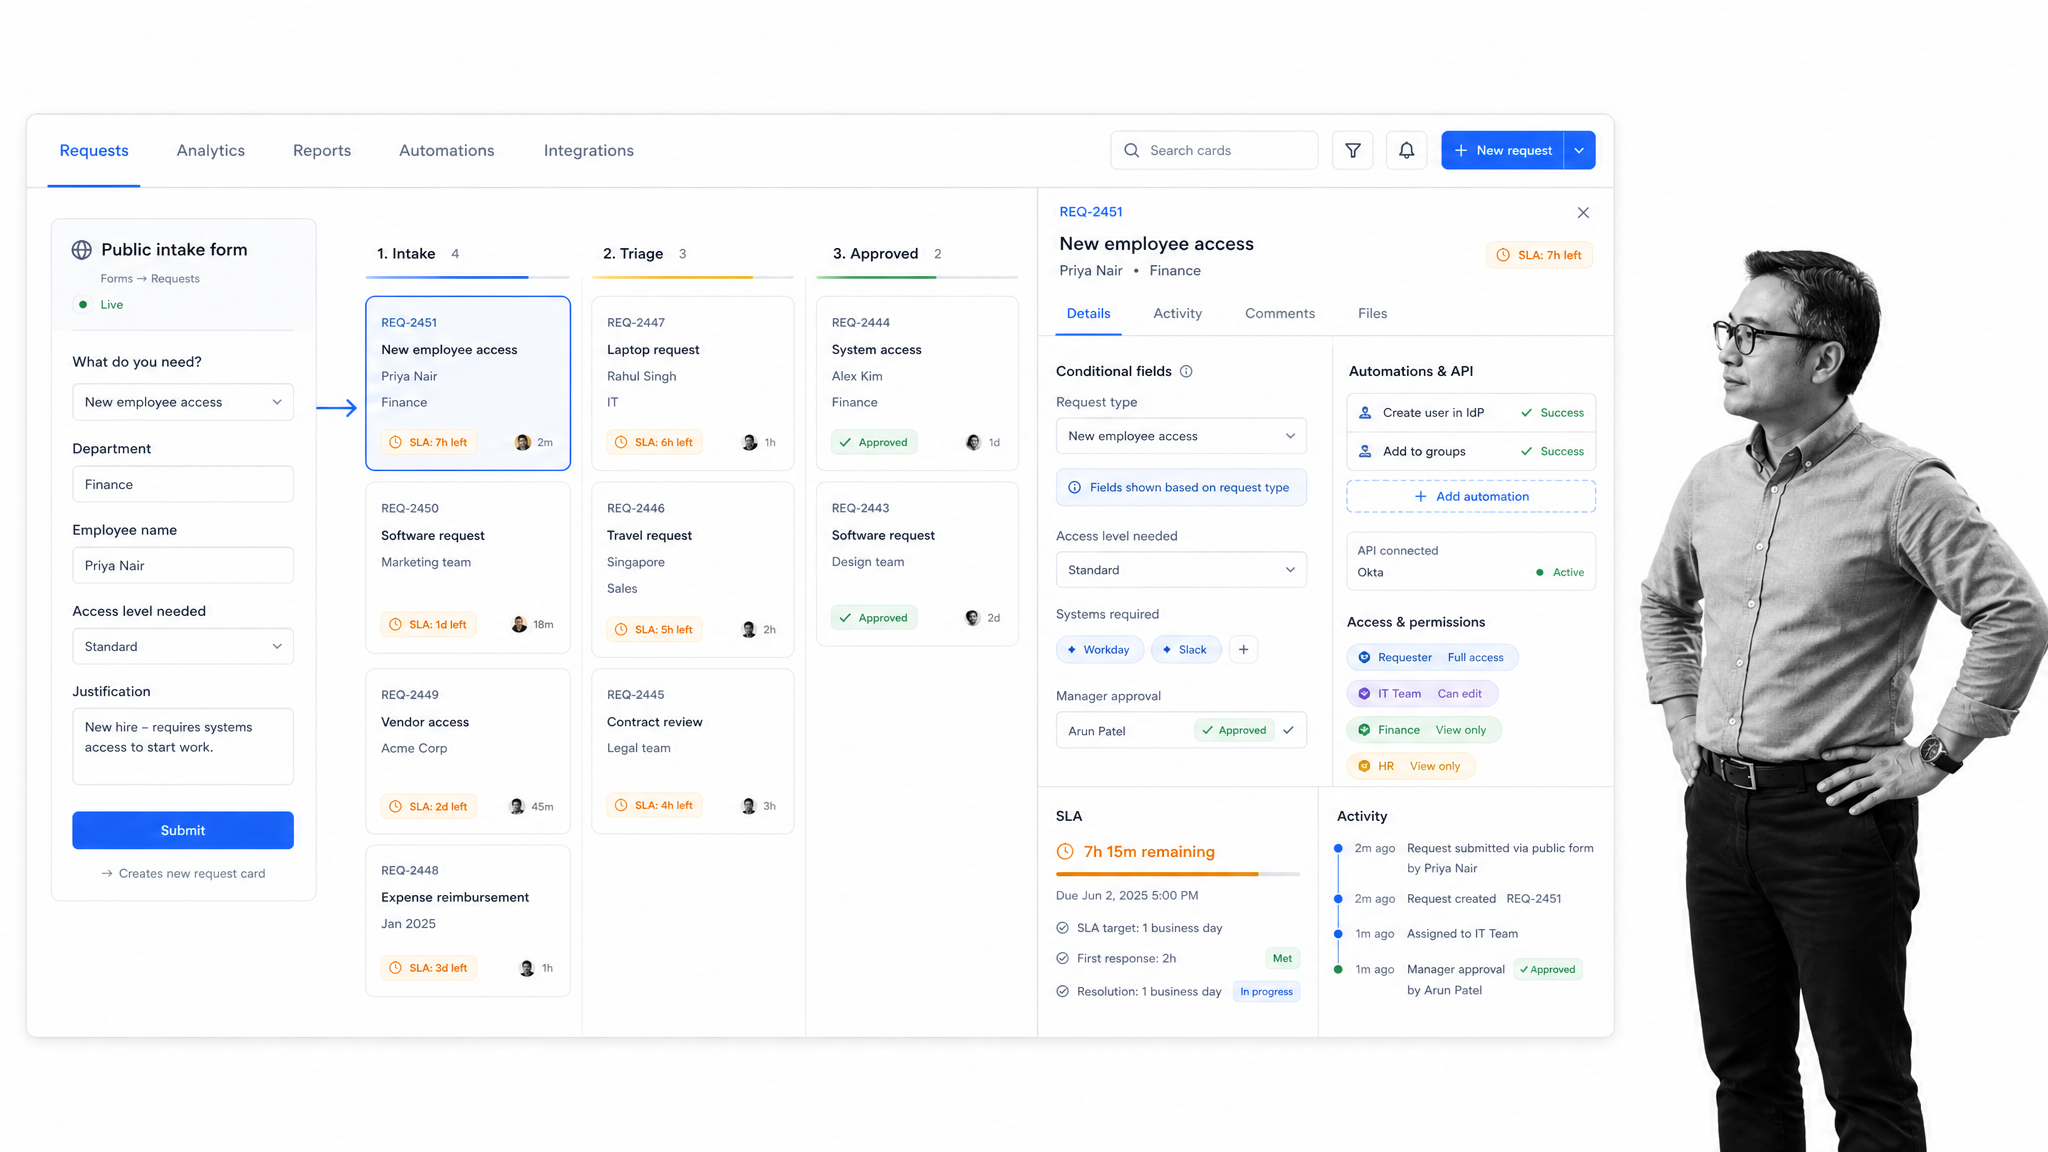Open the Integrations tab
Viewport: 2048px width, 1152px height.
pyautogui.click(x=588, y=150)
